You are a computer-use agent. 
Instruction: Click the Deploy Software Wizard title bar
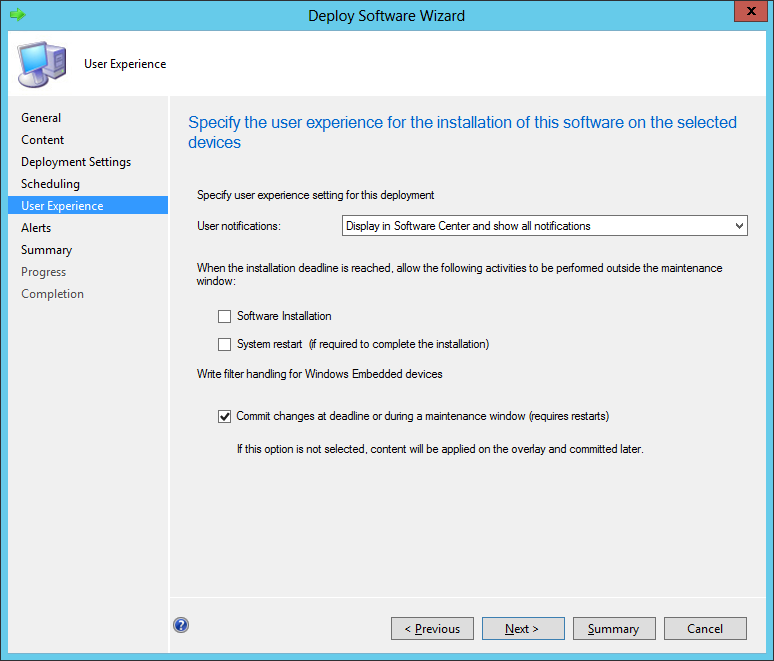(386, 15)
